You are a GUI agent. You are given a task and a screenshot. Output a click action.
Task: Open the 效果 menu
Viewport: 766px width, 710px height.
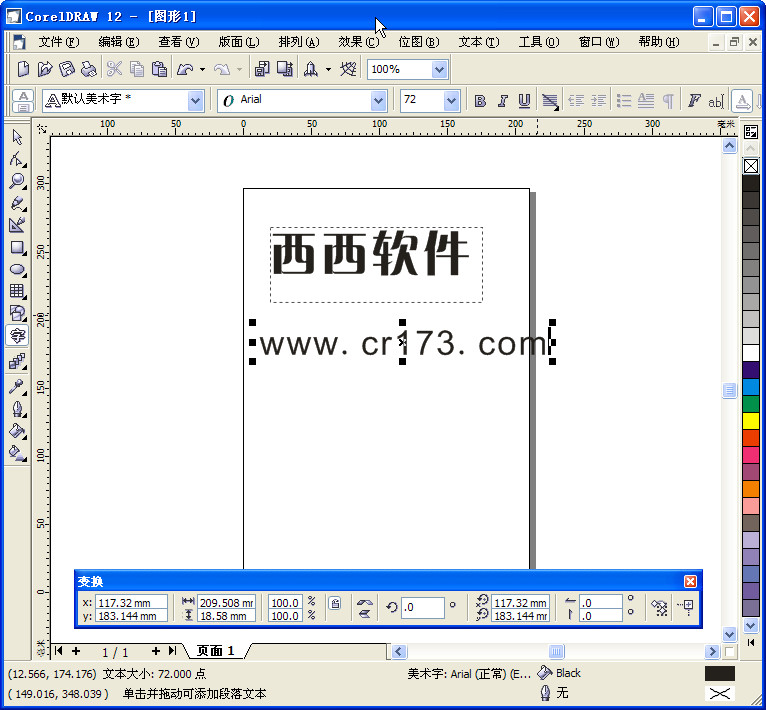(x=359, y=42)
